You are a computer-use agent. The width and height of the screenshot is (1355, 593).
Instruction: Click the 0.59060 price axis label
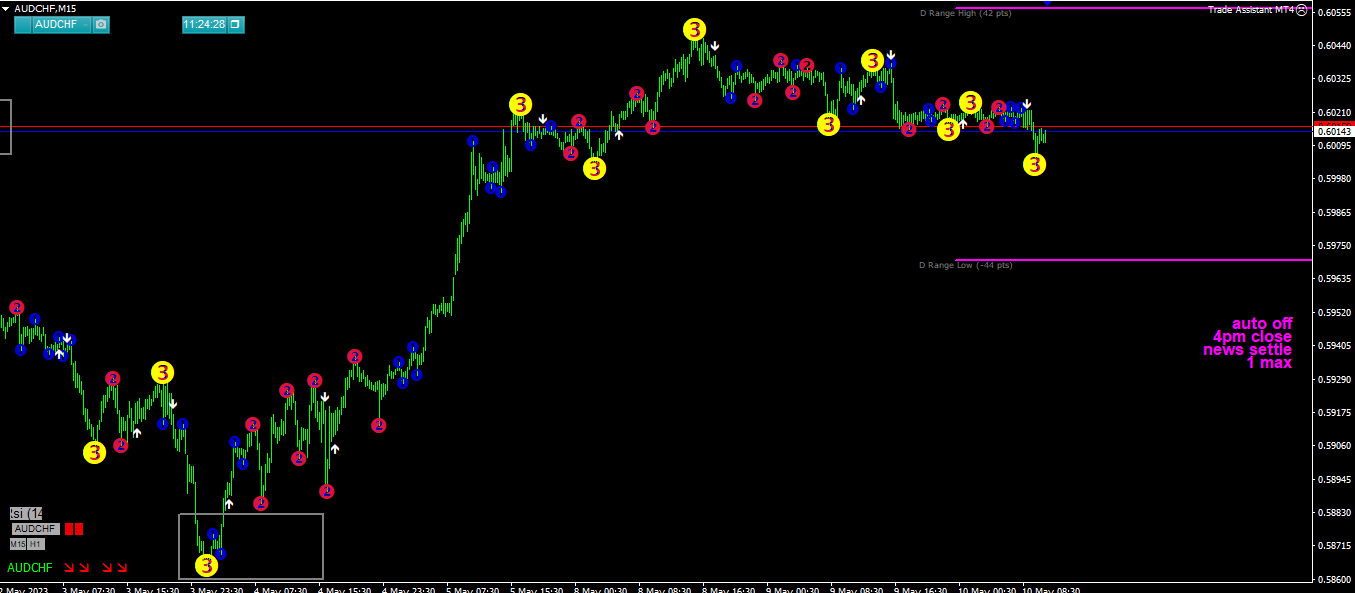(x=1334, y=446)
